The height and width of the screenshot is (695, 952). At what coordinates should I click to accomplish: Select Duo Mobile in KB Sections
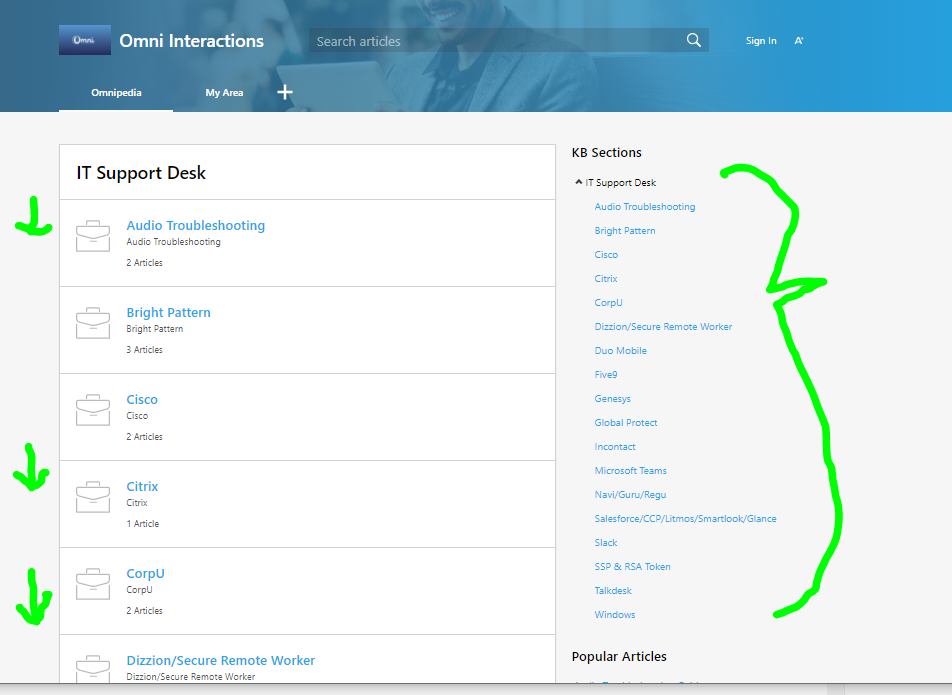click(620, 350)
